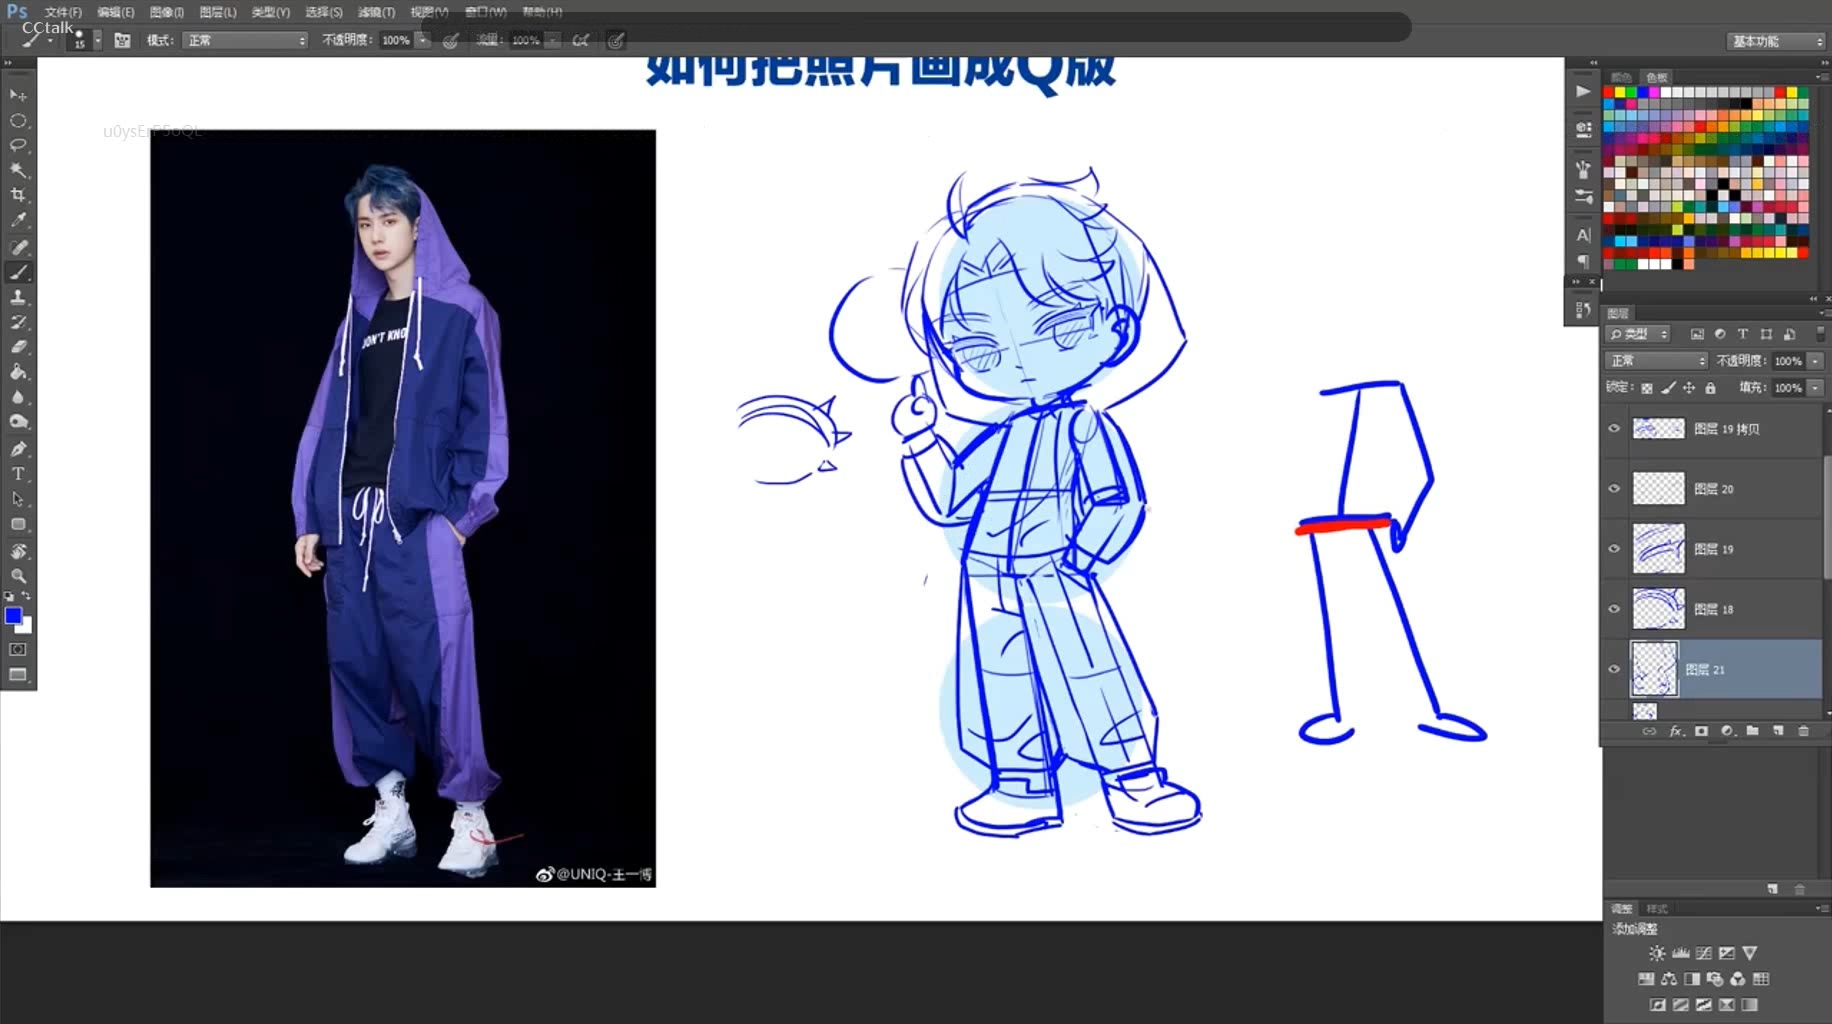Select layer 图层 20 thumbnail
The image size is (1832, 1024).
click(1658, 488)
